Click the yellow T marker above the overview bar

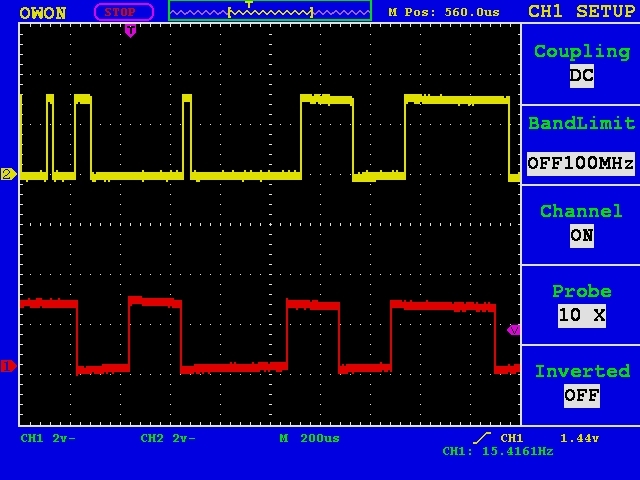[x=249, y=4]
